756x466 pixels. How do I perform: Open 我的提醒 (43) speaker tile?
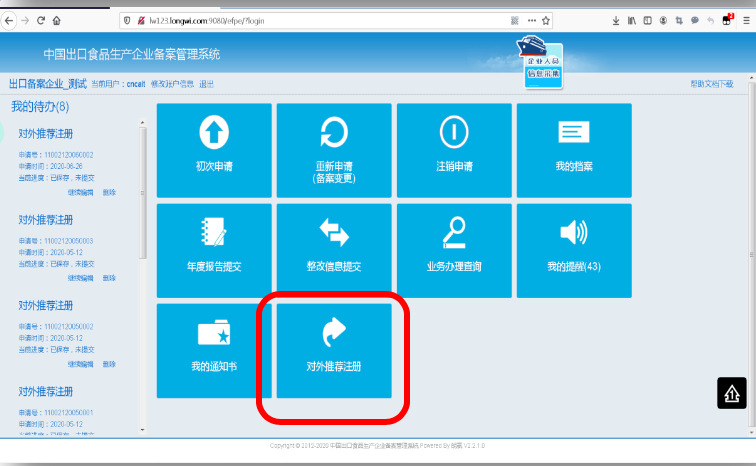click(x=574, y=250)
